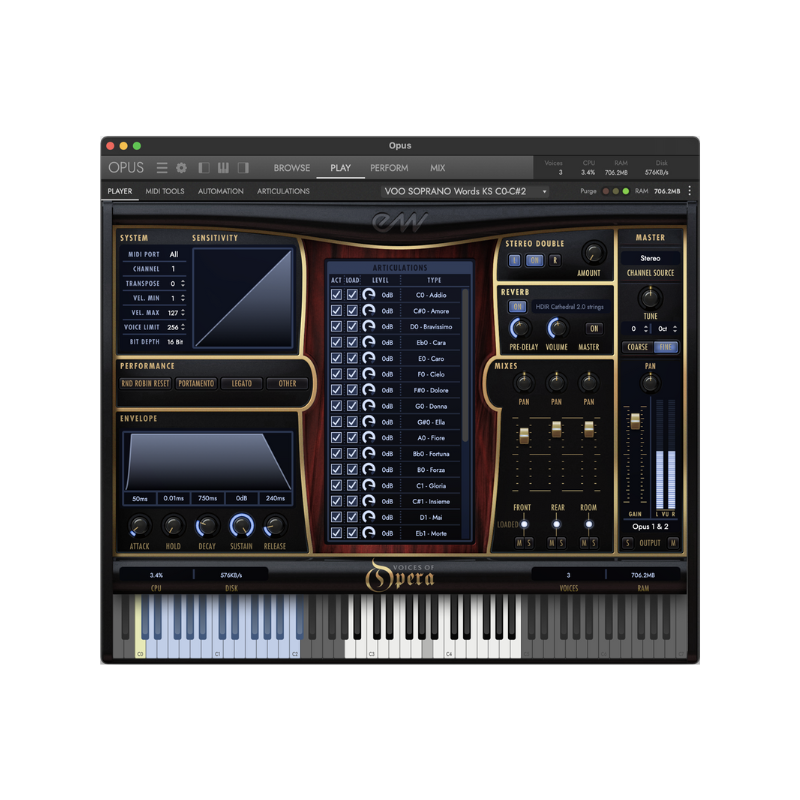Click the Portamento button
The height and width of the screenshot is (800, 800).
pos(196,383)
